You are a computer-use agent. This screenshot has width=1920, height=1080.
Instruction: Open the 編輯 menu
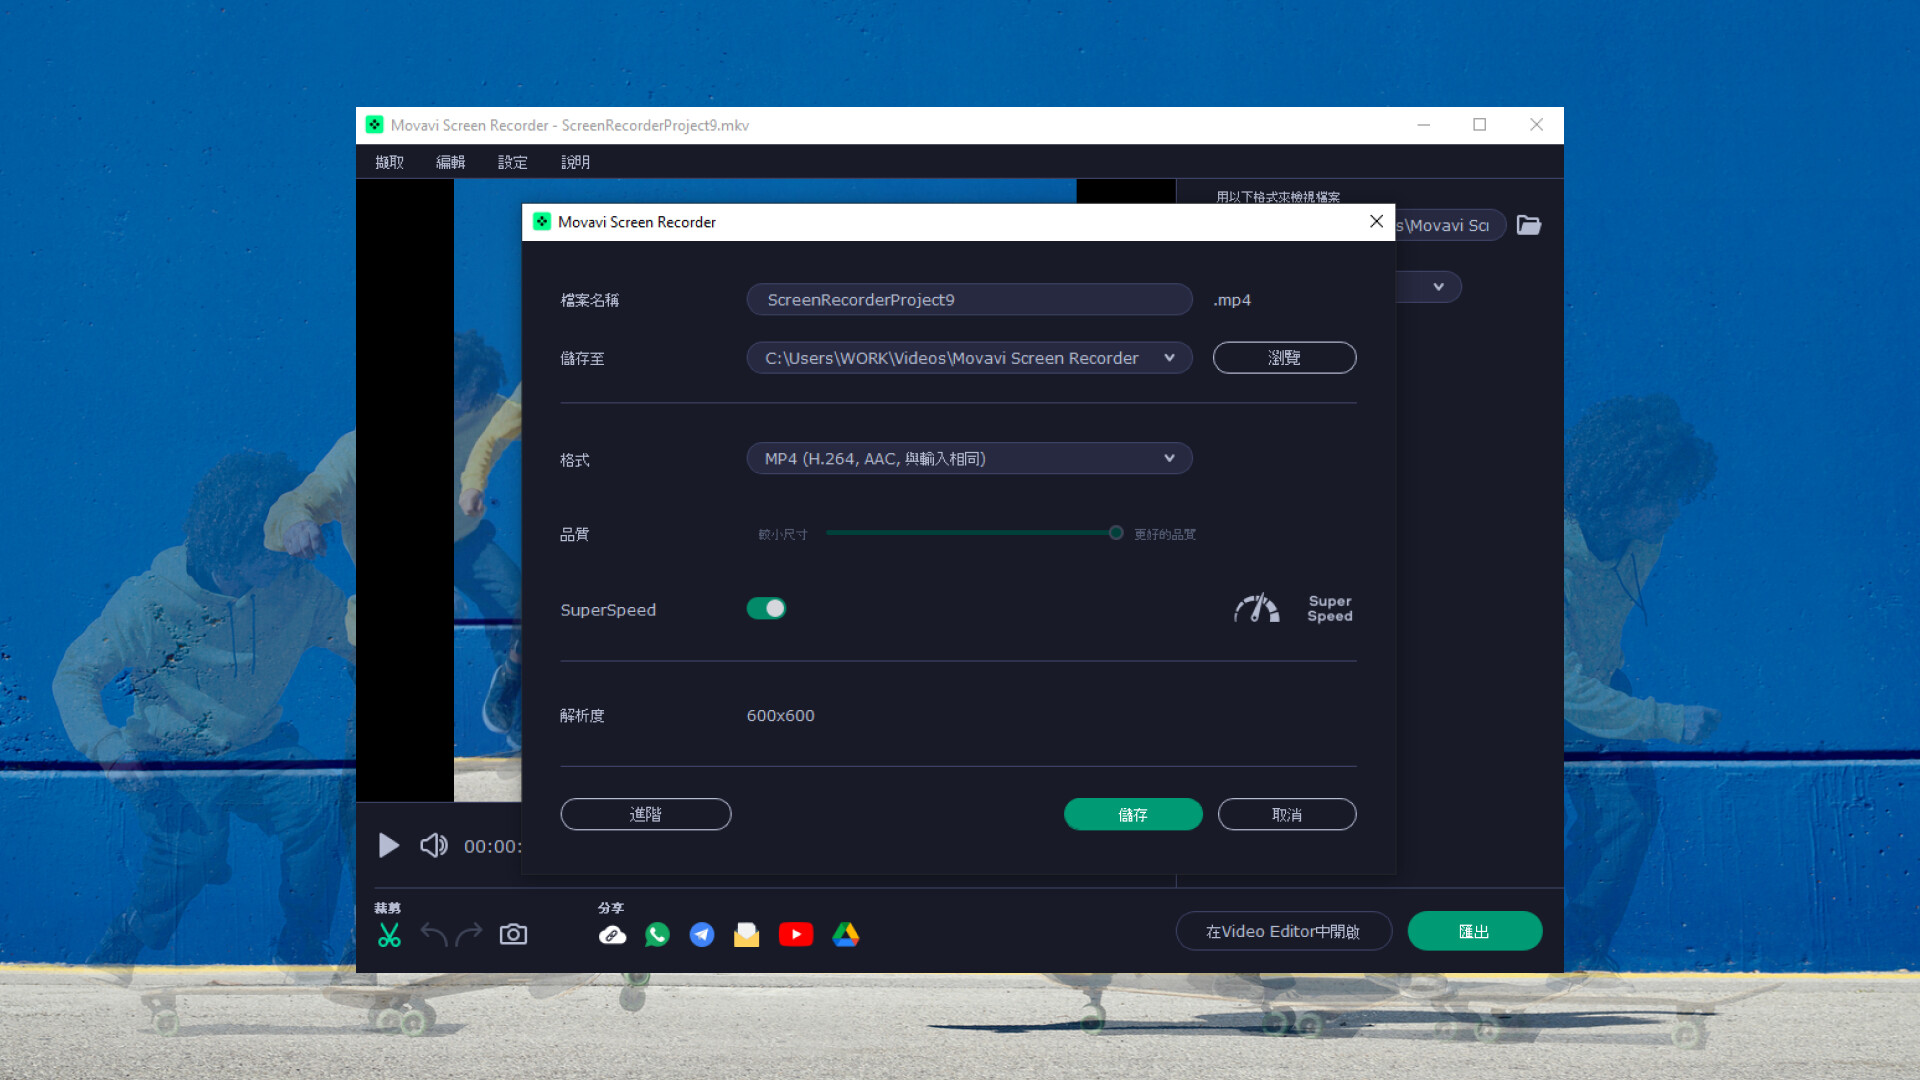pyautogui.click(x=450, y=162)
